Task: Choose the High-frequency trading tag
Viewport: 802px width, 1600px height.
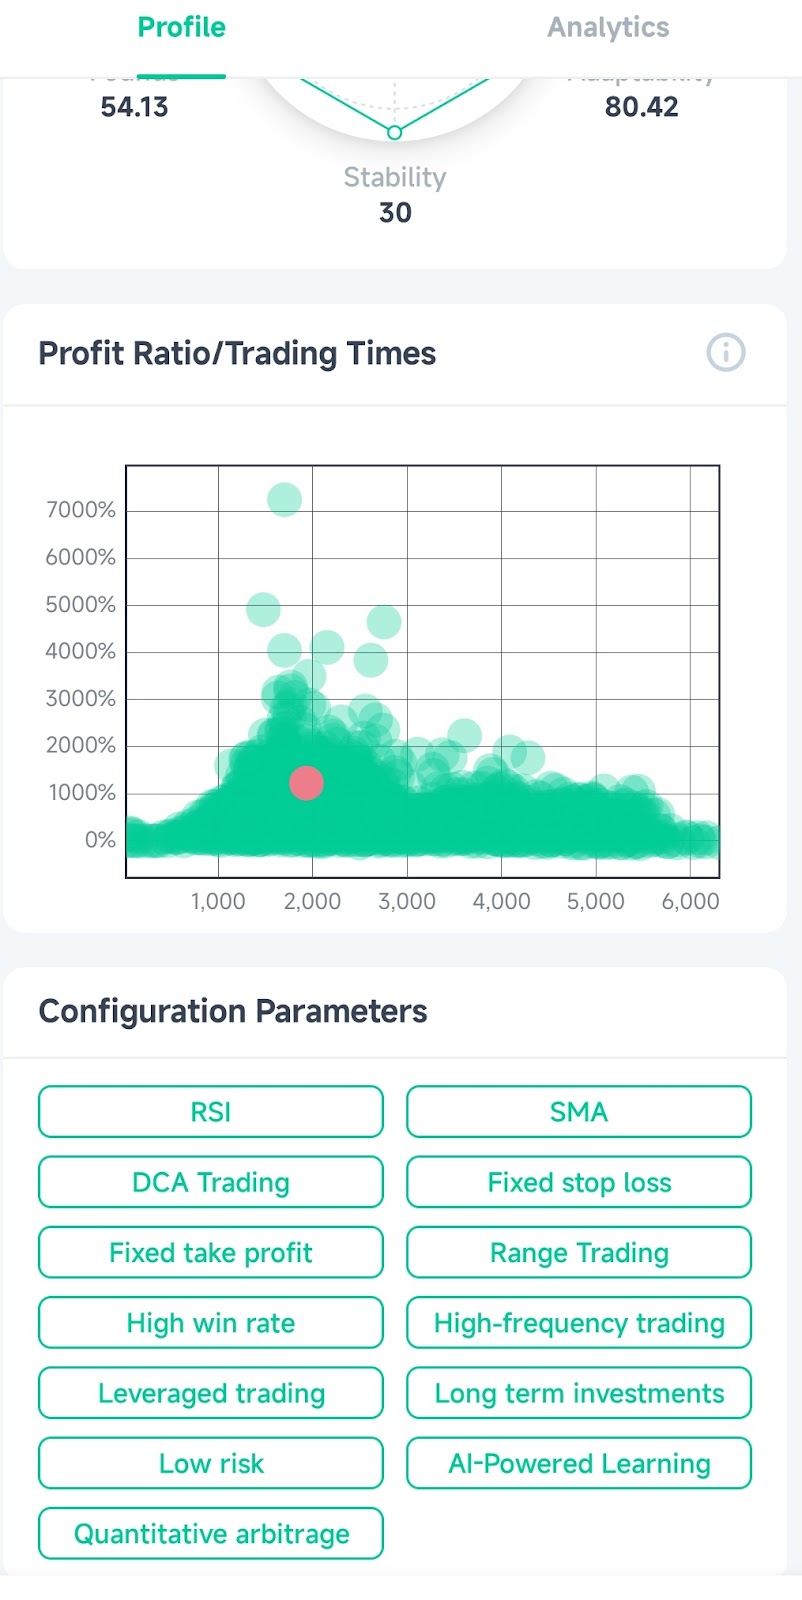Action: (579, 1323)
